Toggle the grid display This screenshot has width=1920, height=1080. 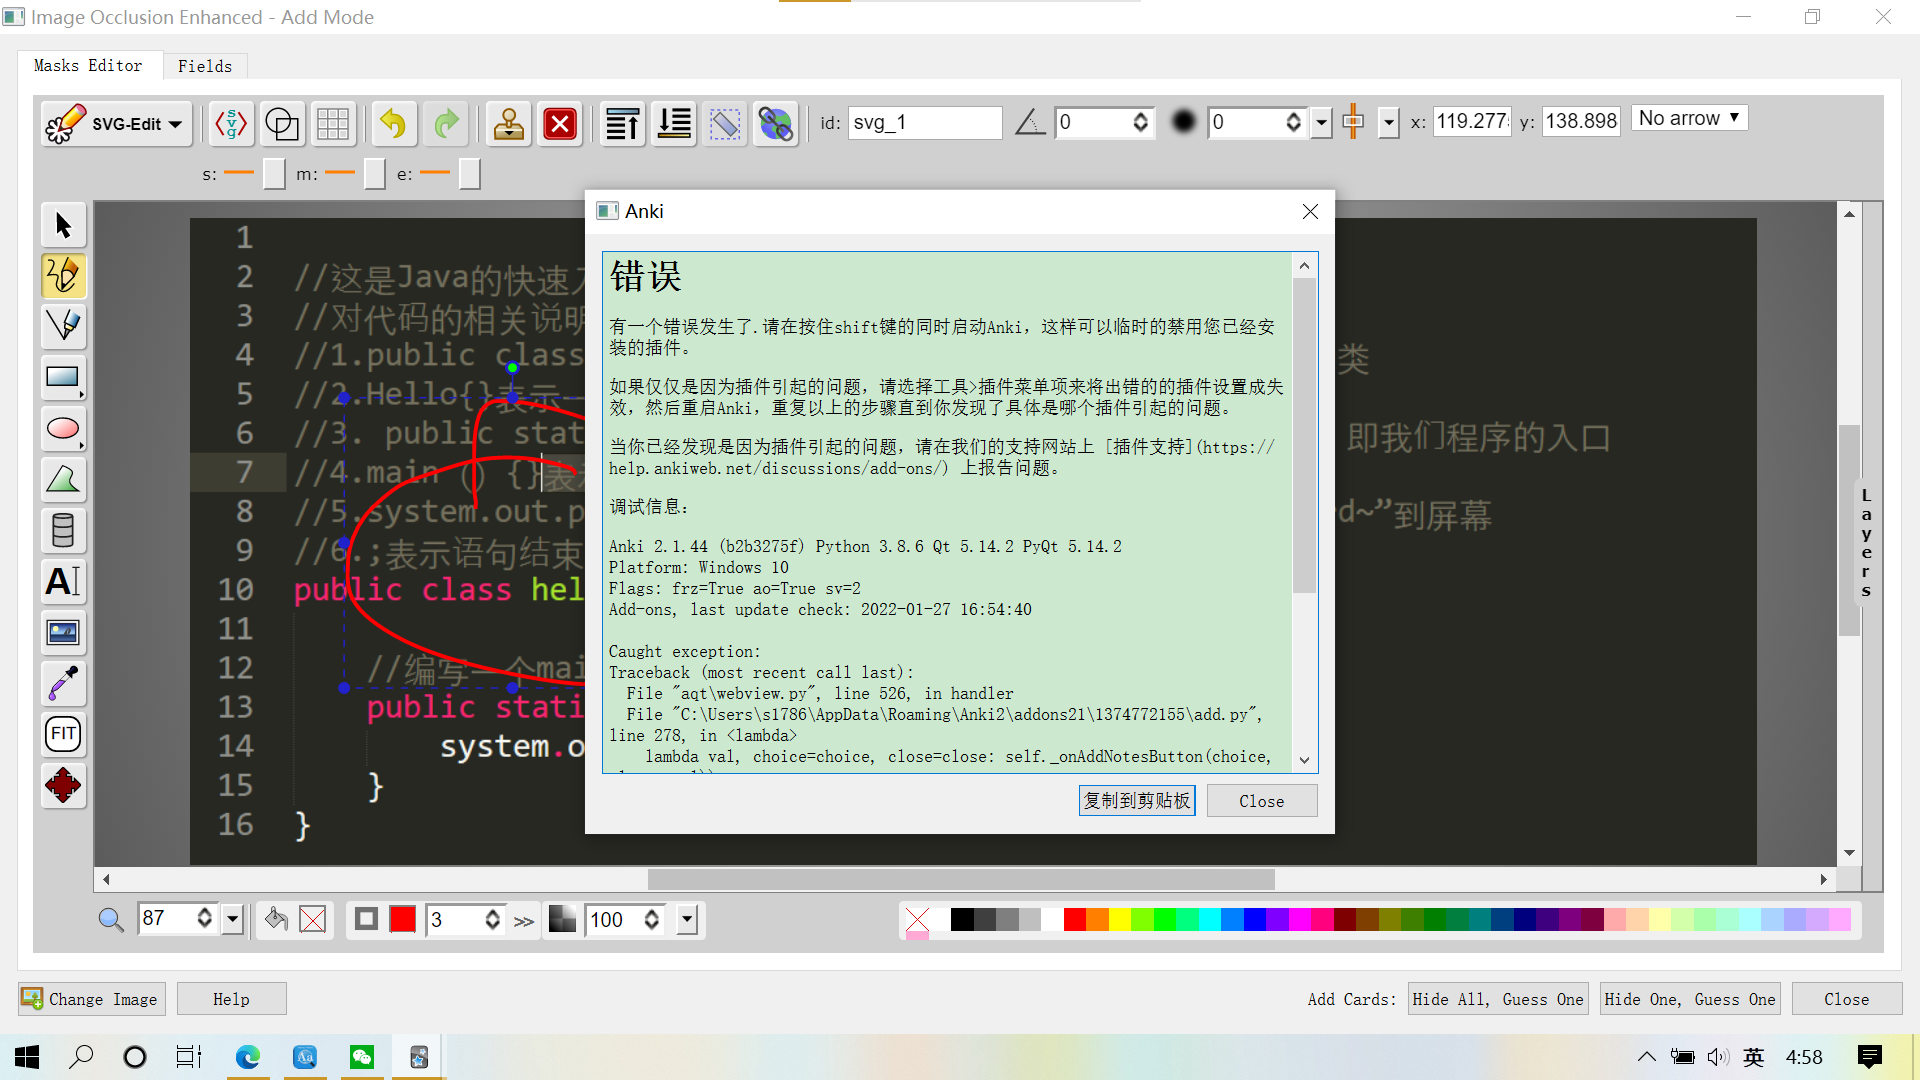333,123
